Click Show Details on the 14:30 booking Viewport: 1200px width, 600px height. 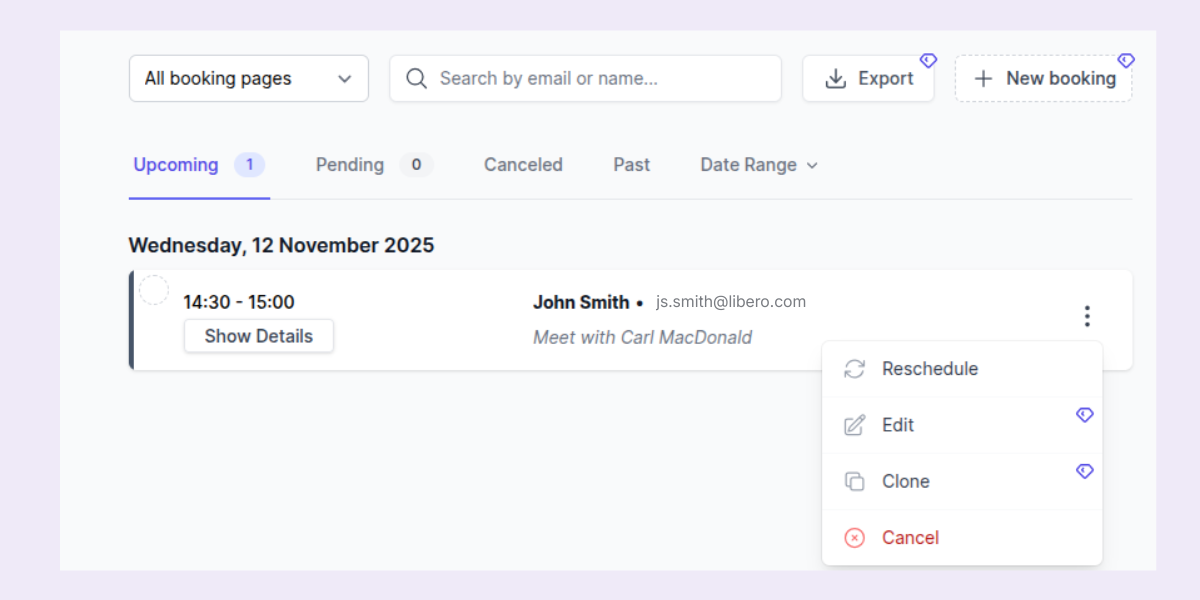258,336
